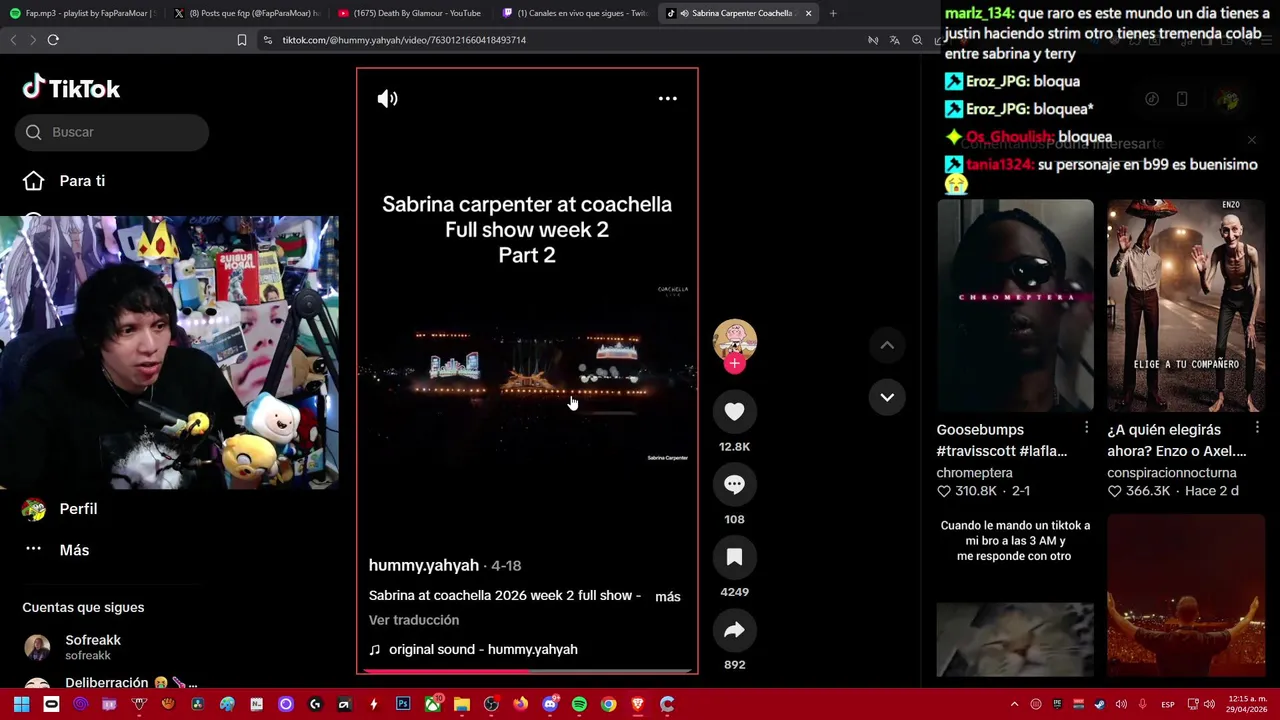Open chromeptera creator link
Viewport: 1280px width, 720px height.
974,473
